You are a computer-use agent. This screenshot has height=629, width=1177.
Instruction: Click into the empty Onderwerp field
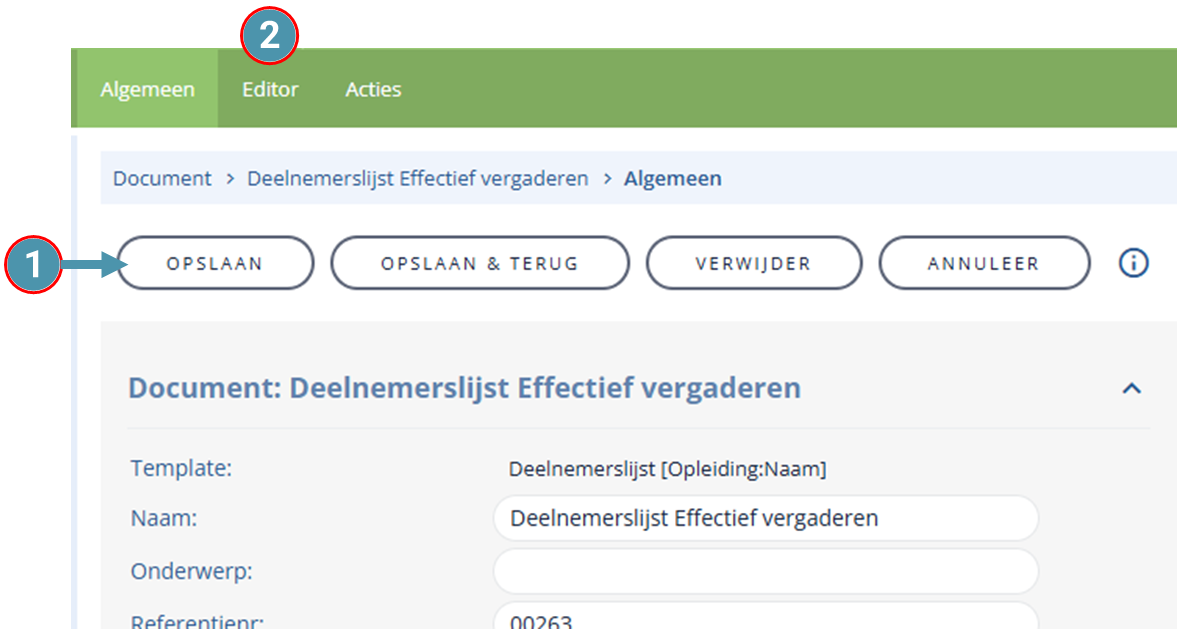(766, 571)
